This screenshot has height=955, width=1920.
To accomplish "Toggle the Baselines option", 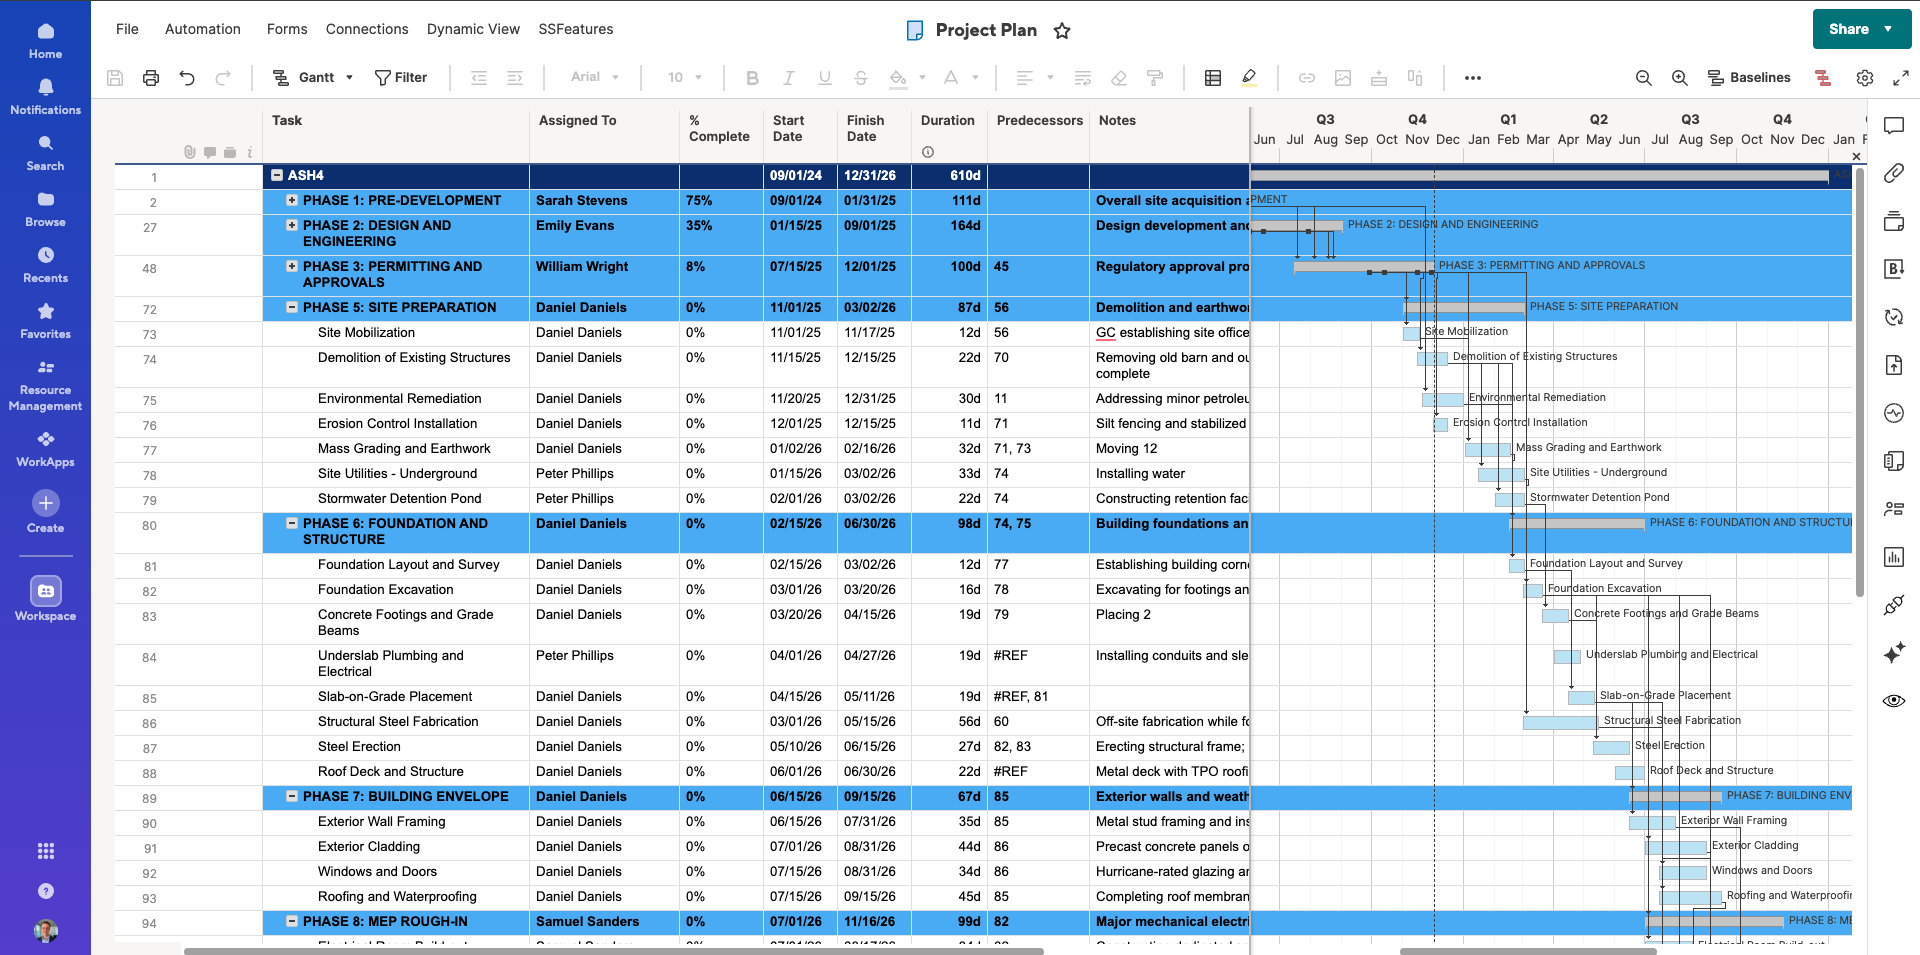I will click(1749, 78).
